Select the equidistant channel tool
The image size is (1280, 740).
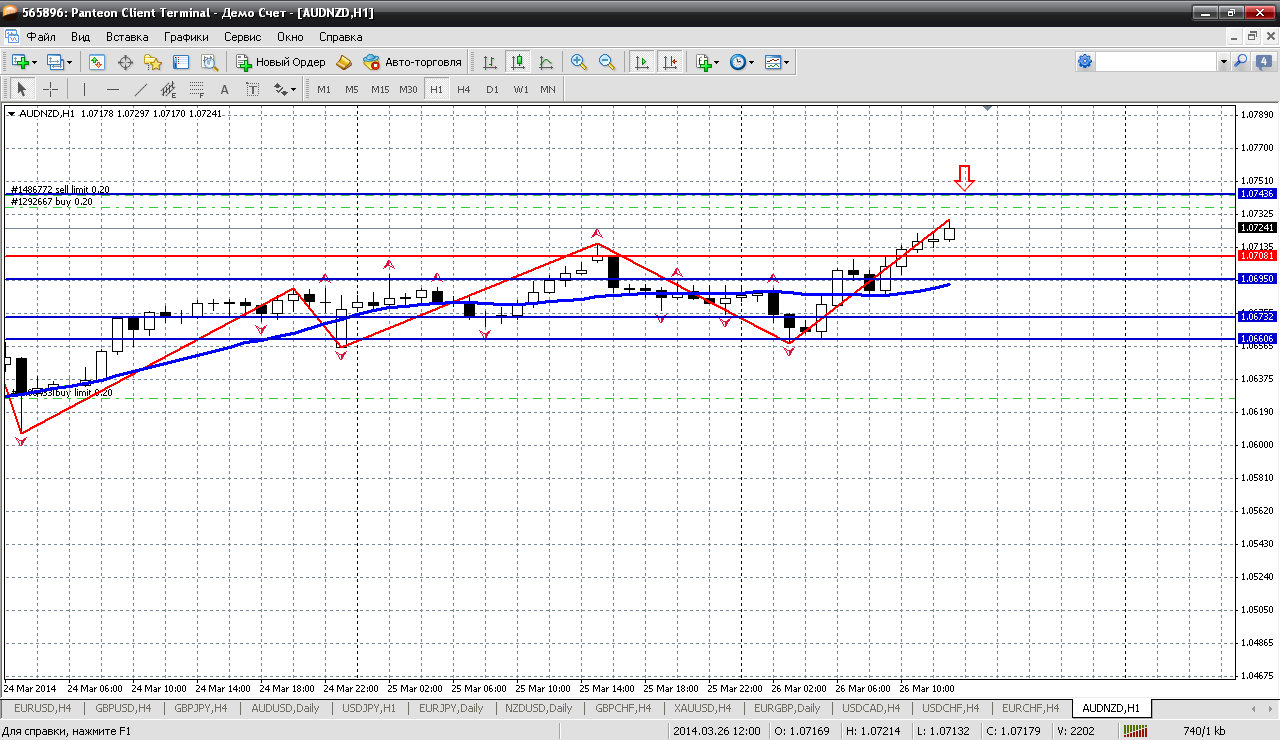169,89
